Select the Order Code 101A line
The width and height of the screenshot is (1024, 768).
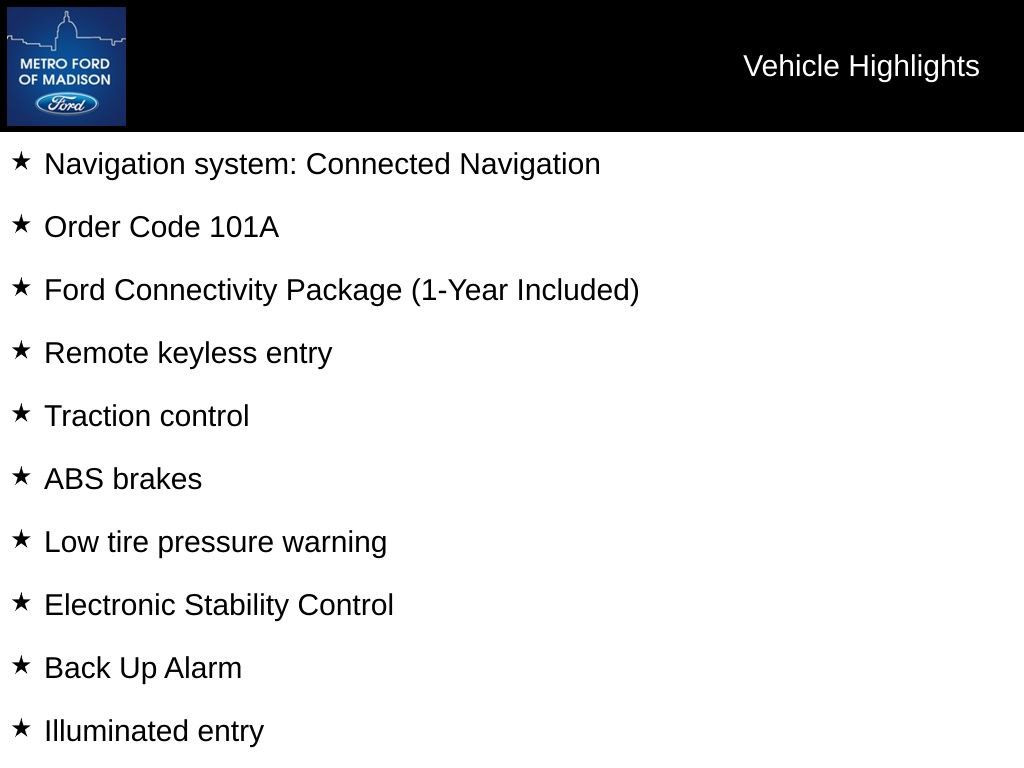click(161, 227)
